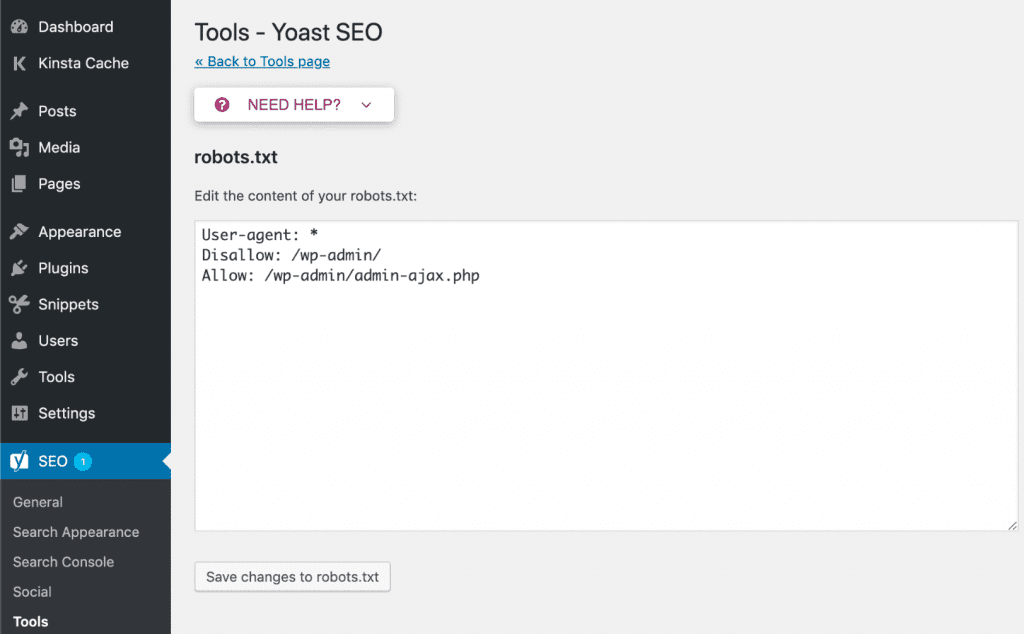Screen dimensions: 1024x634
Task: Click the Settings sliders icon
Action: 19,413
